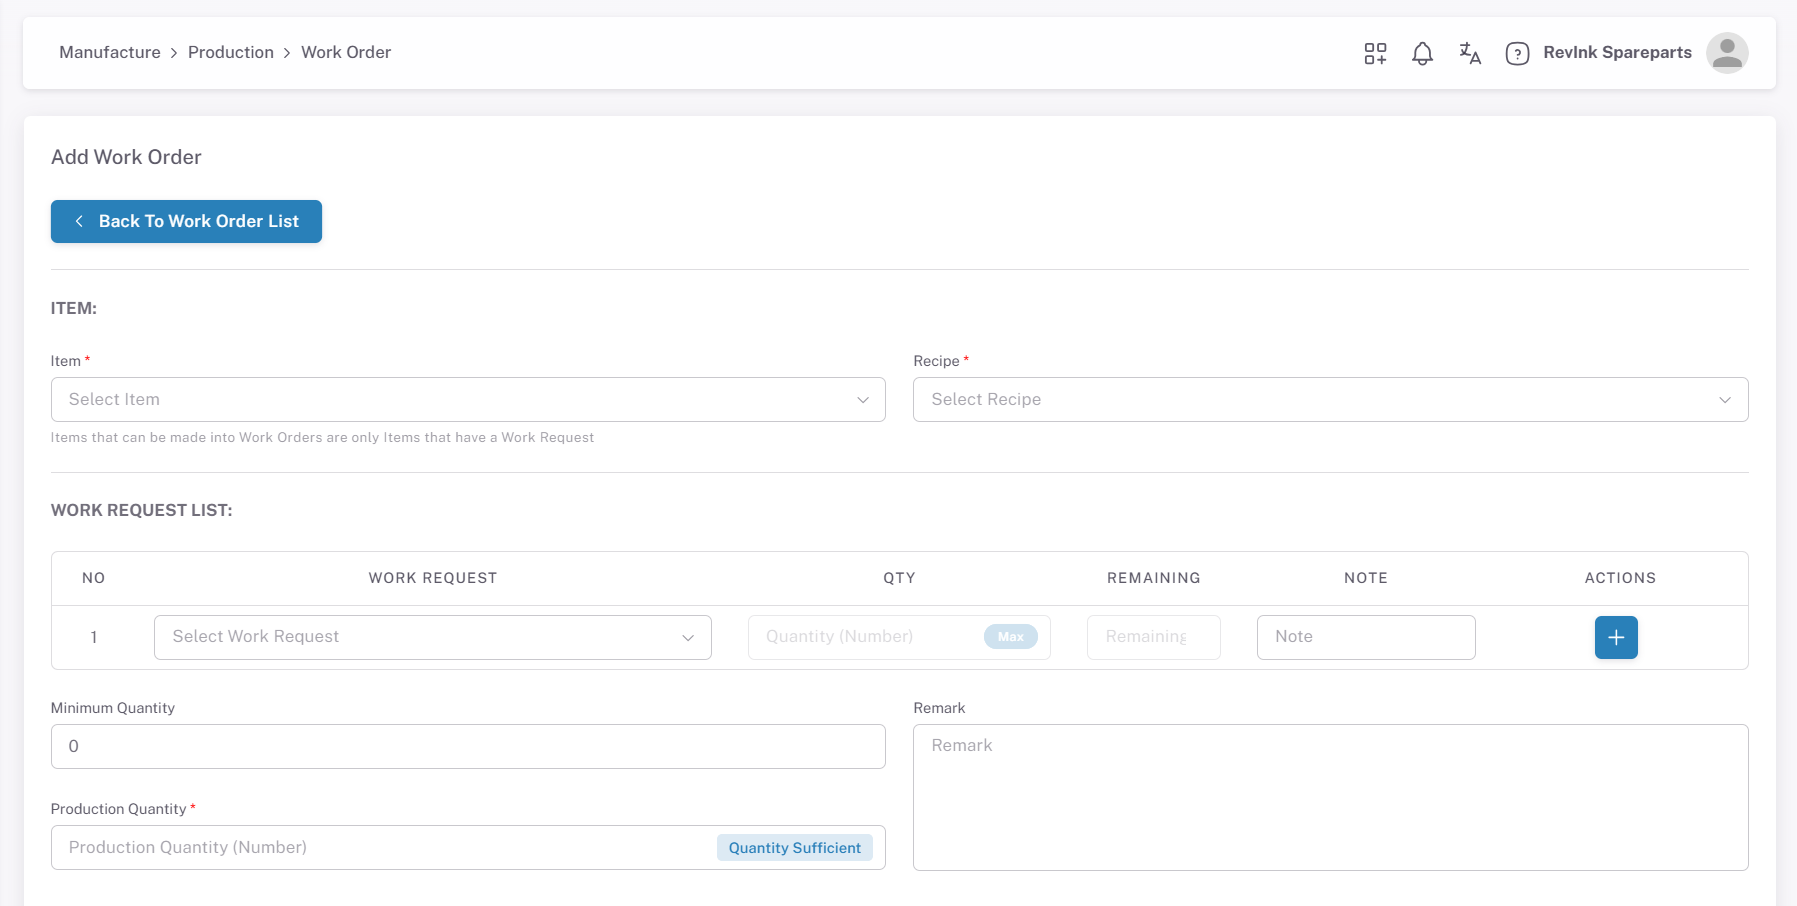Screen dimensions: 1797x906
Task: Click the user profile avatar
Action: click(x=1726, y=53)
